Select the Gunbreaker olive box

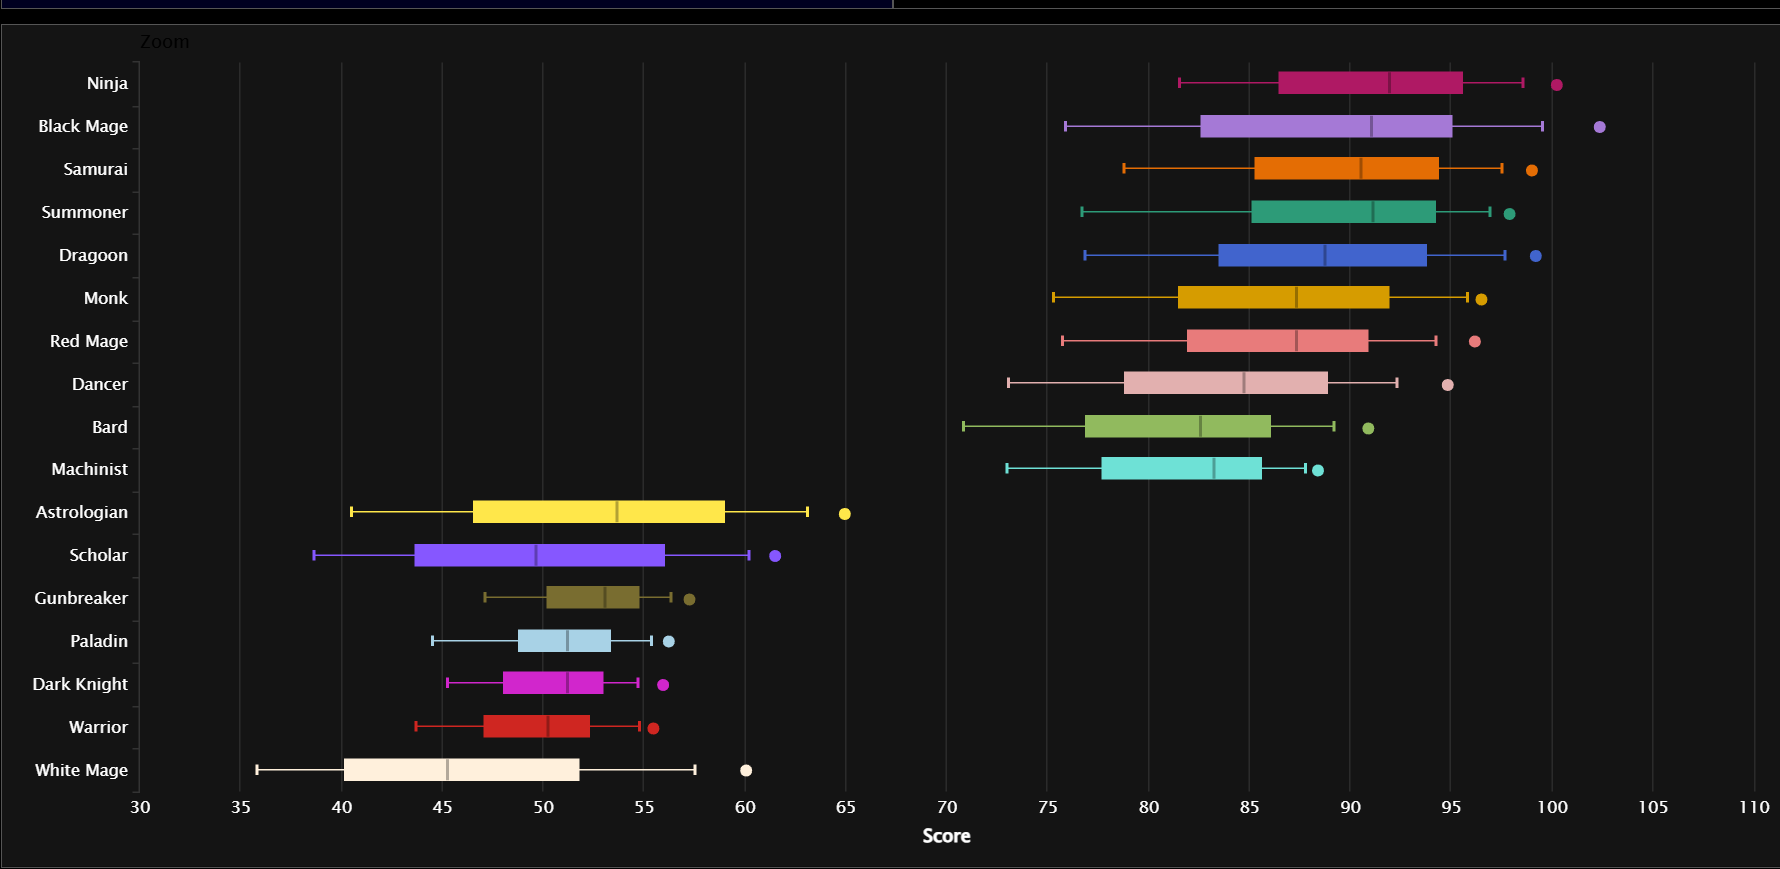(592, 597)
